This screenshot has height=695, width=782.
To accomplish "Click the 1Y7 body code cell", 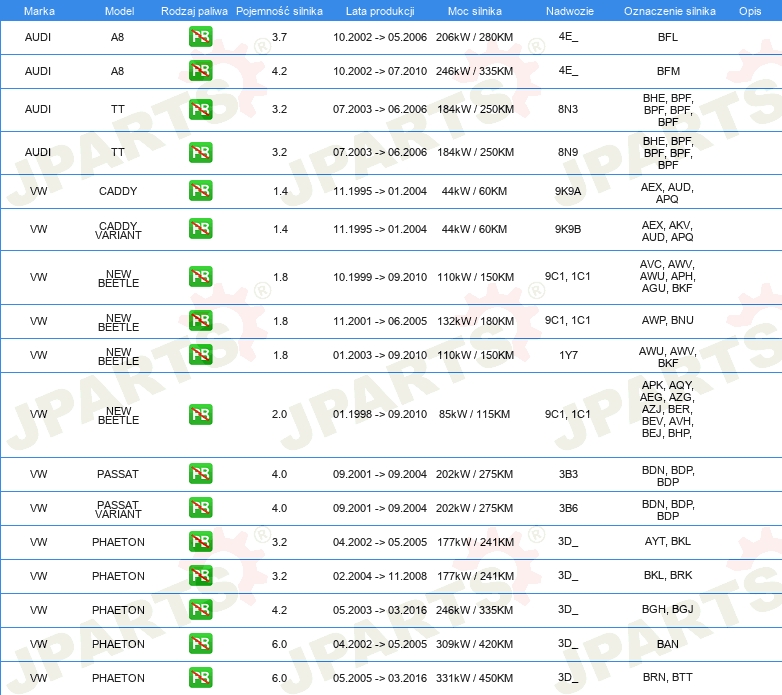I will point(567,355).
